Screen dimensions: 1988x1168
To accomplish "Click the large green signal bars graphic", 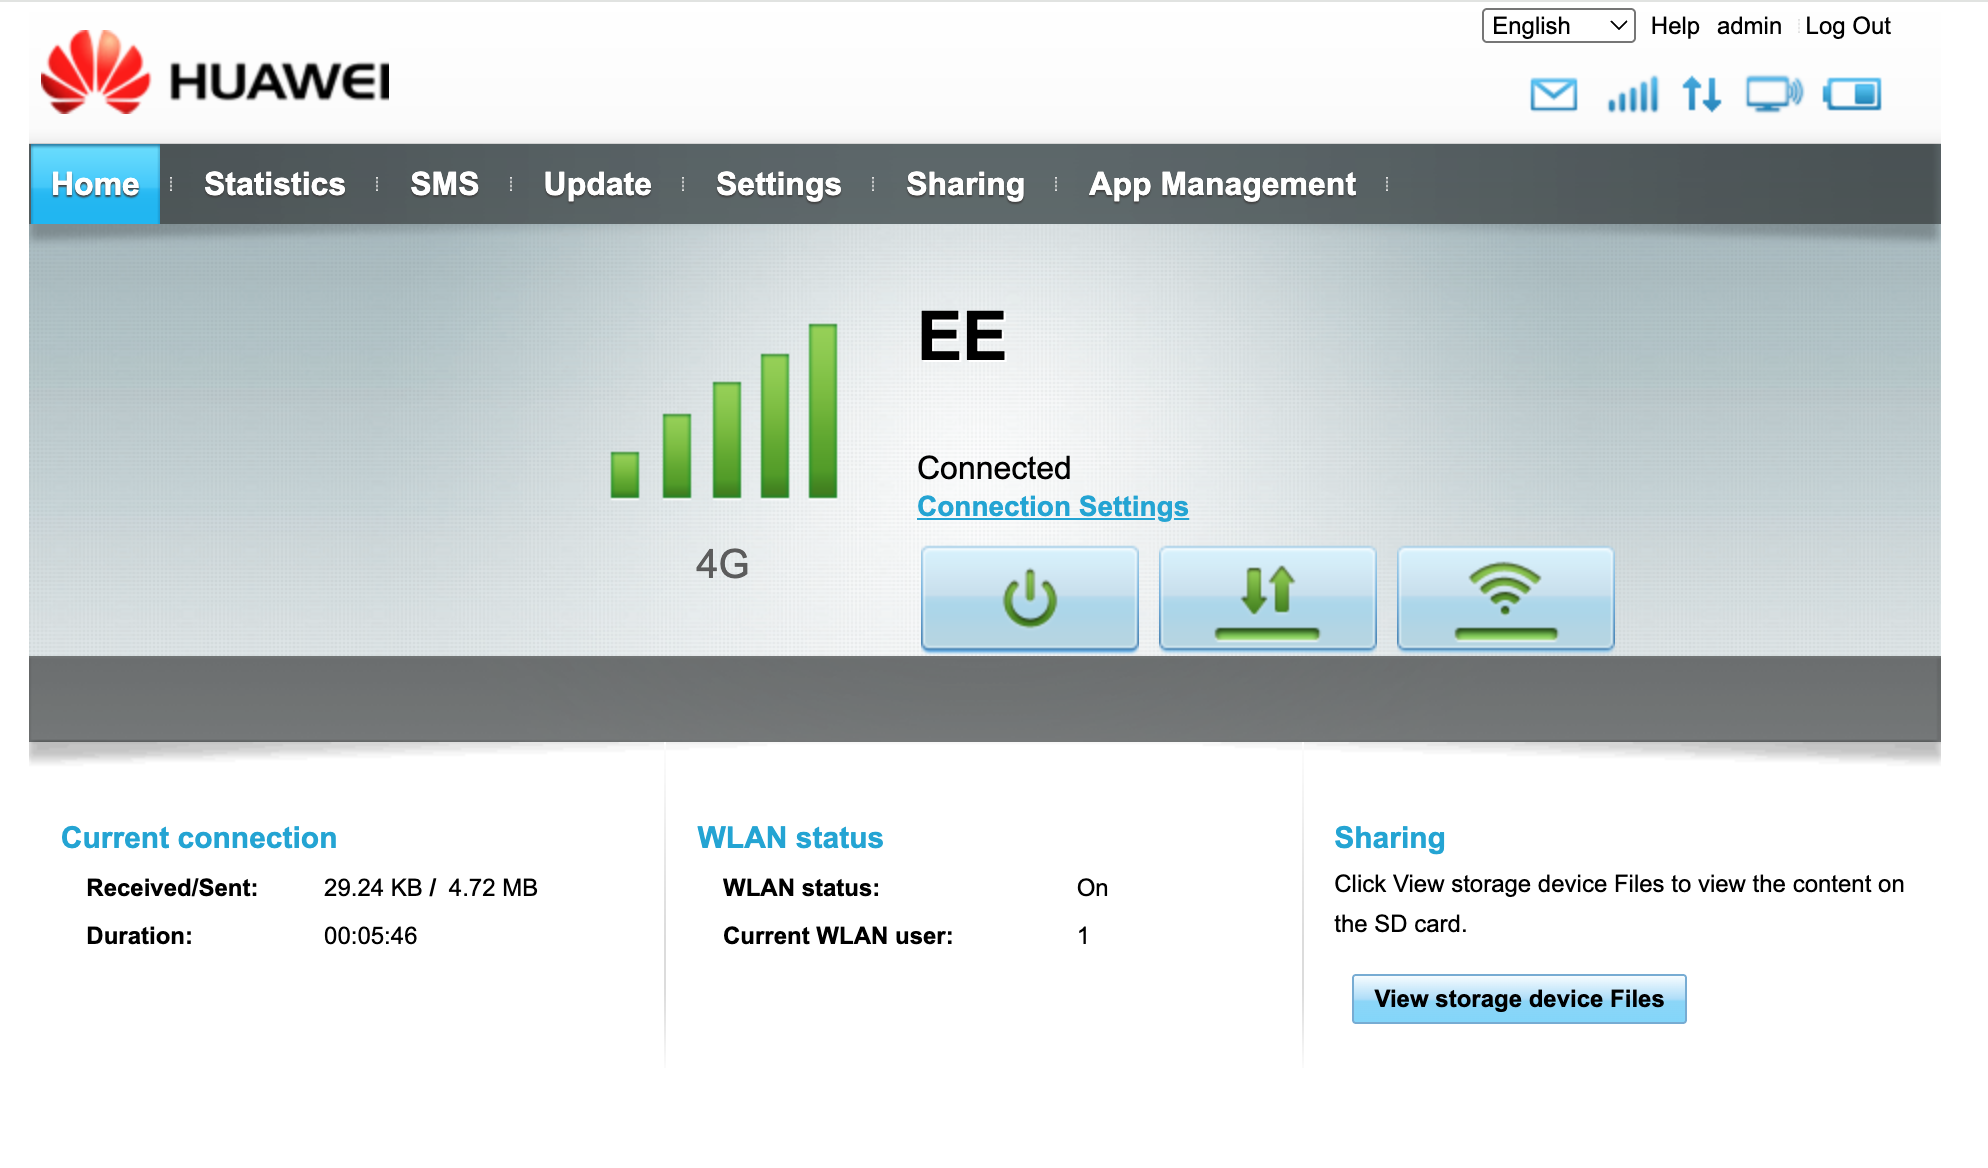I will click(724, 410).
